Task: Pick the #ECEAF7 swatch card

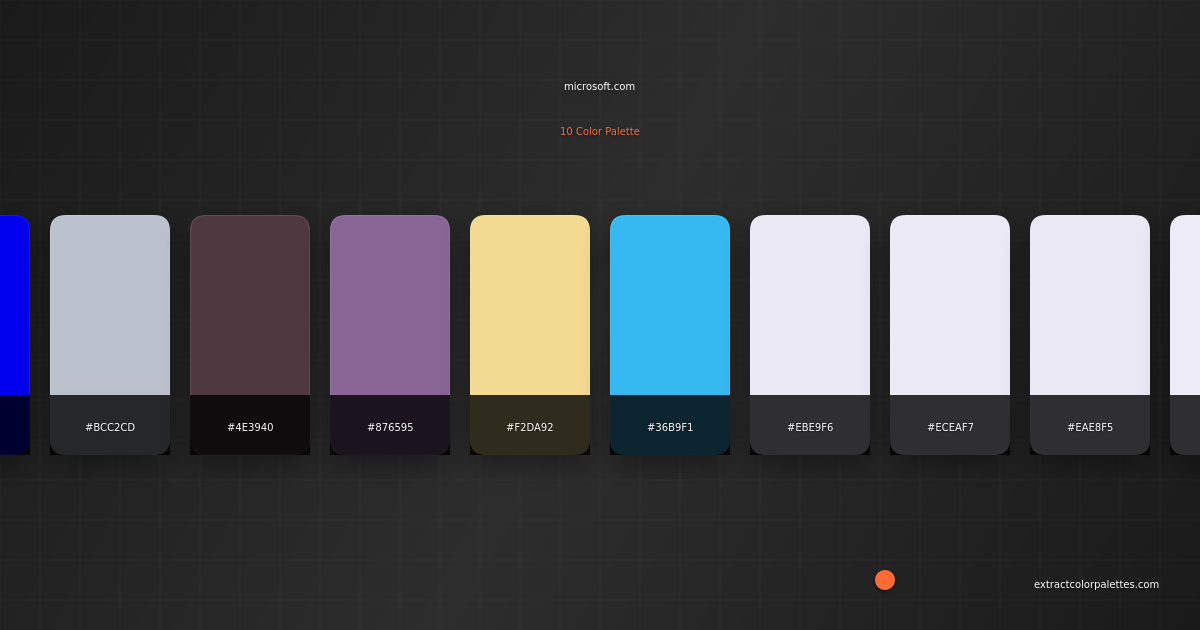Action: click(x=950, y=335)
